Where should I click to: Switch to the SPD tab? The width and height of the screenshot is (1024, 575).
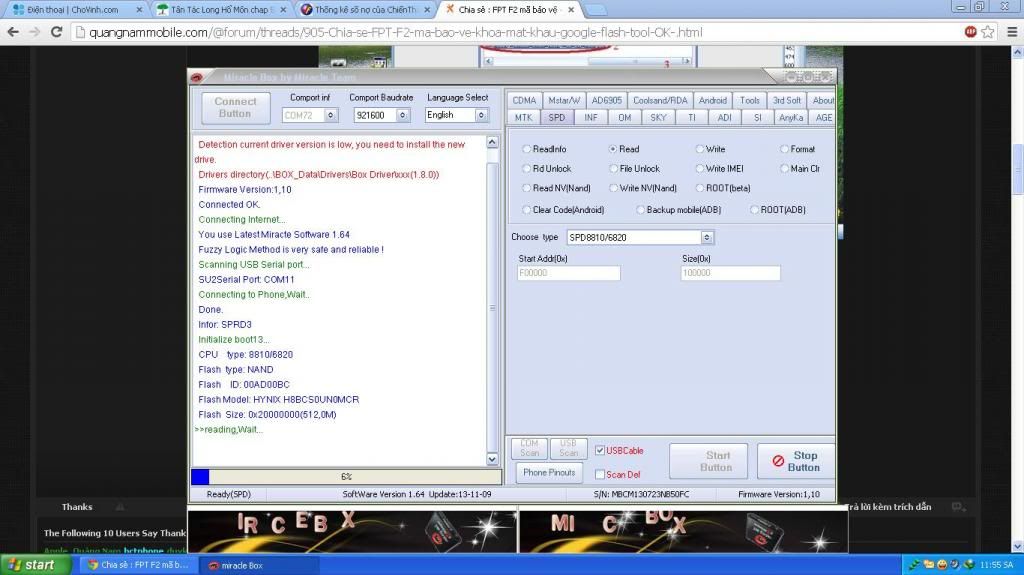coord(557,118)
